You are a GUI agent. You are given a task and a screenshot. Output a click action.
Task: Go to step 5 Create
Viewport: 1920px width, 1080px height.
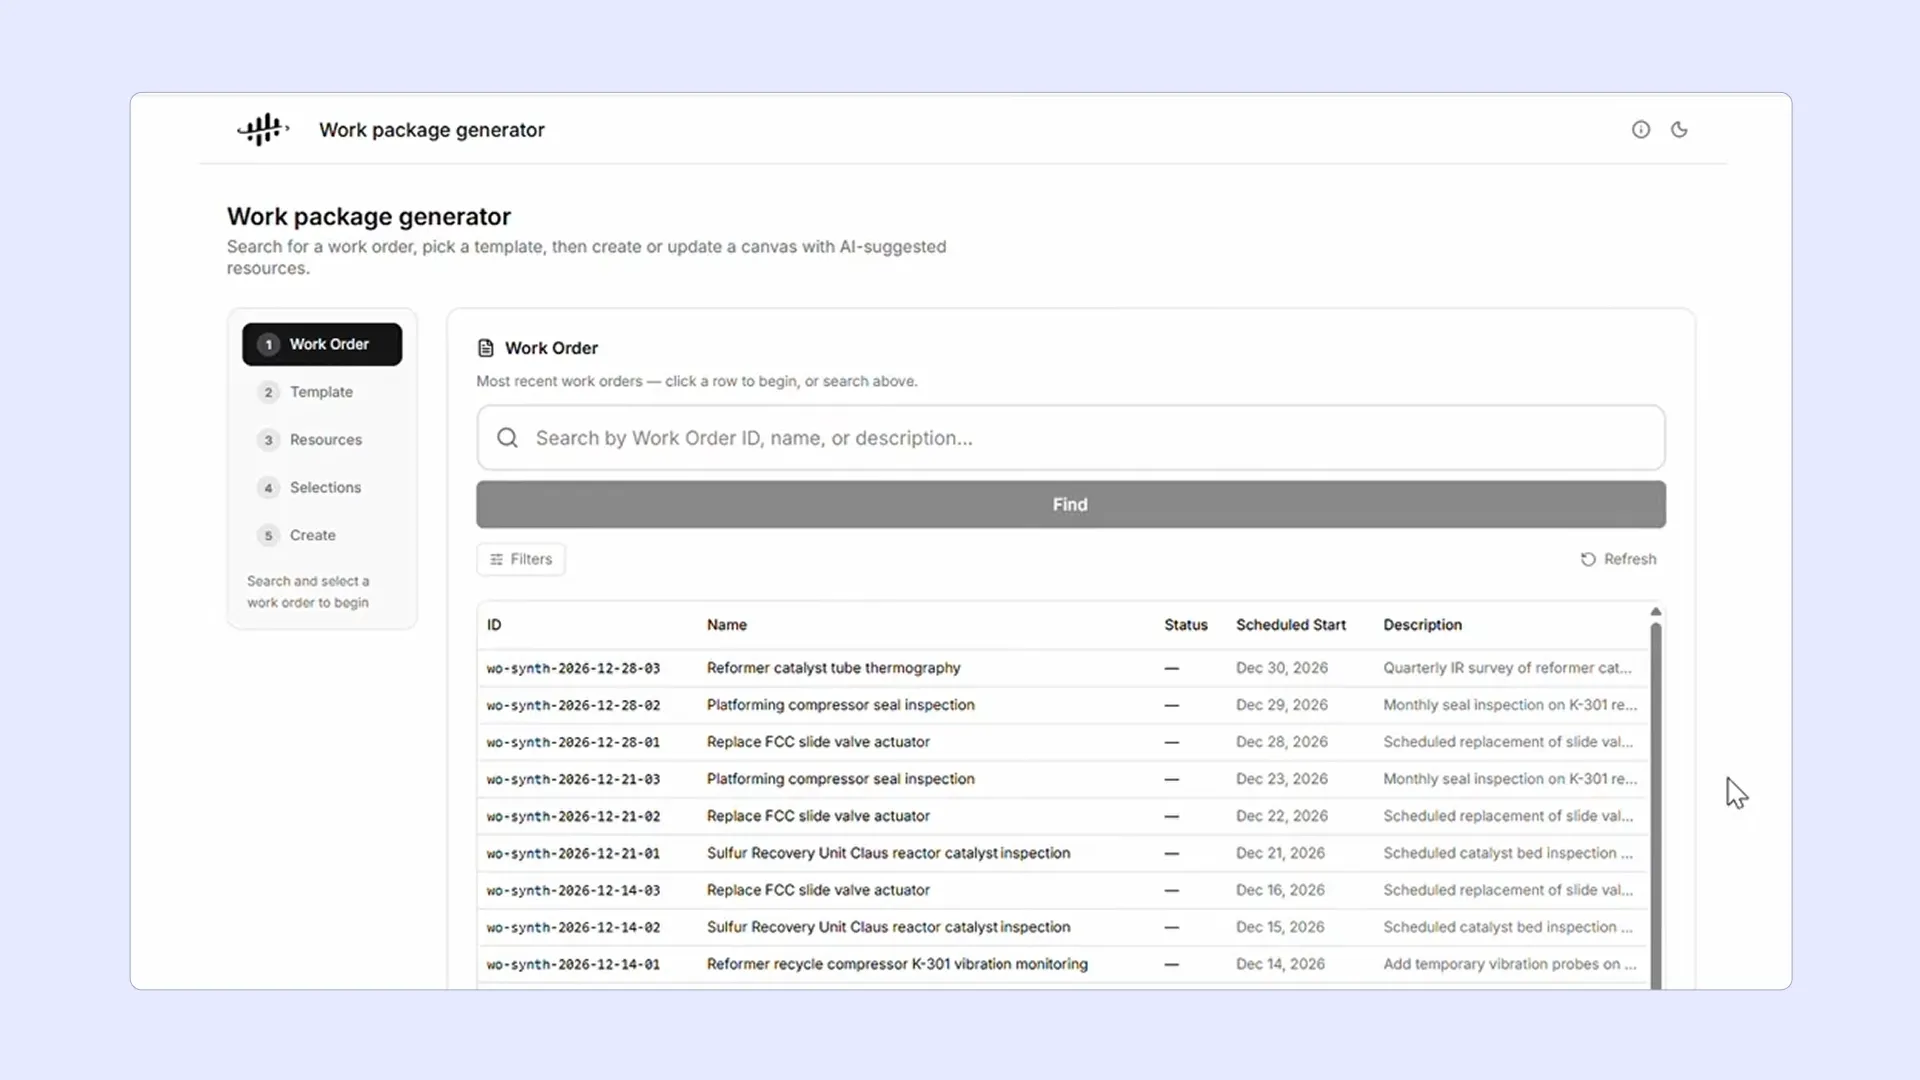tap(322, 535)
